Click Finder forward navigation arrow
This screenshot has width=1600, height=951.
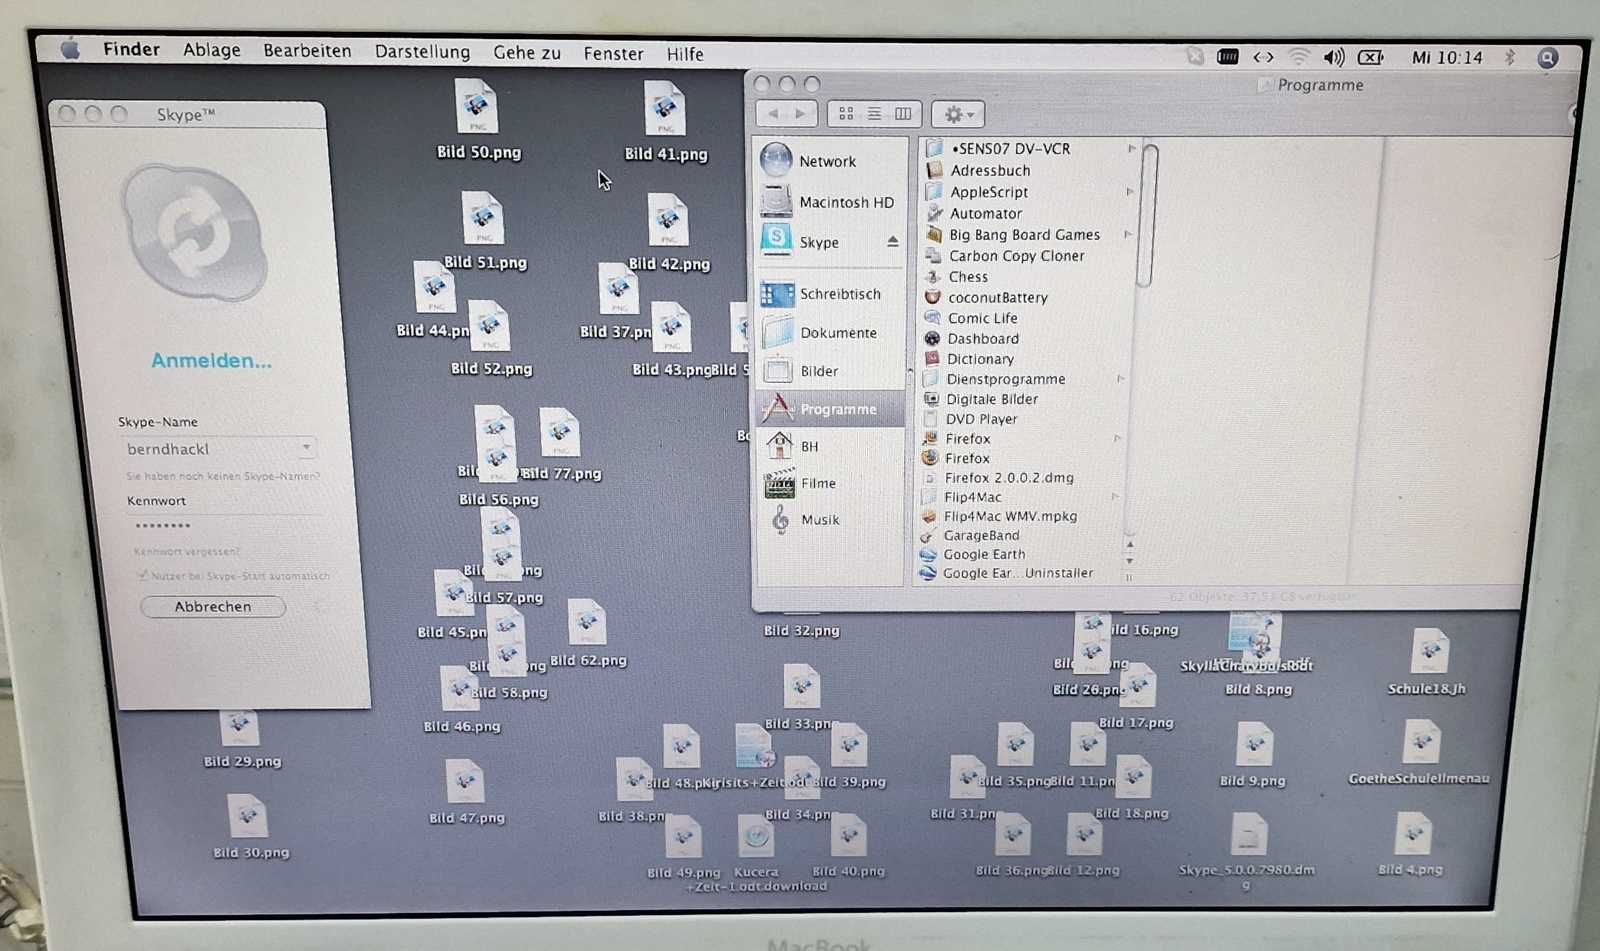point(801,114)
